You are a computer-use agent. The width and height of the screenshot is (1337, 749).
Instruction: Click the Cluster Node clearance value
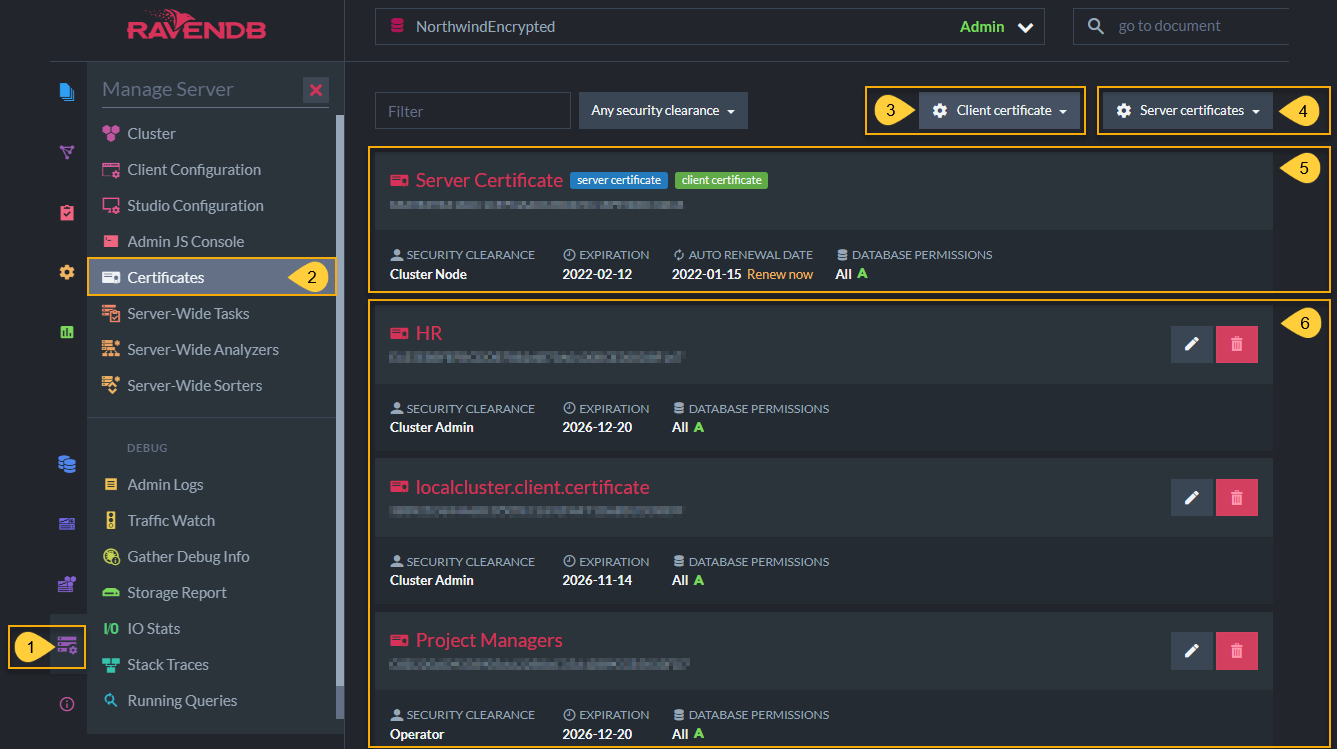point(428,274)
